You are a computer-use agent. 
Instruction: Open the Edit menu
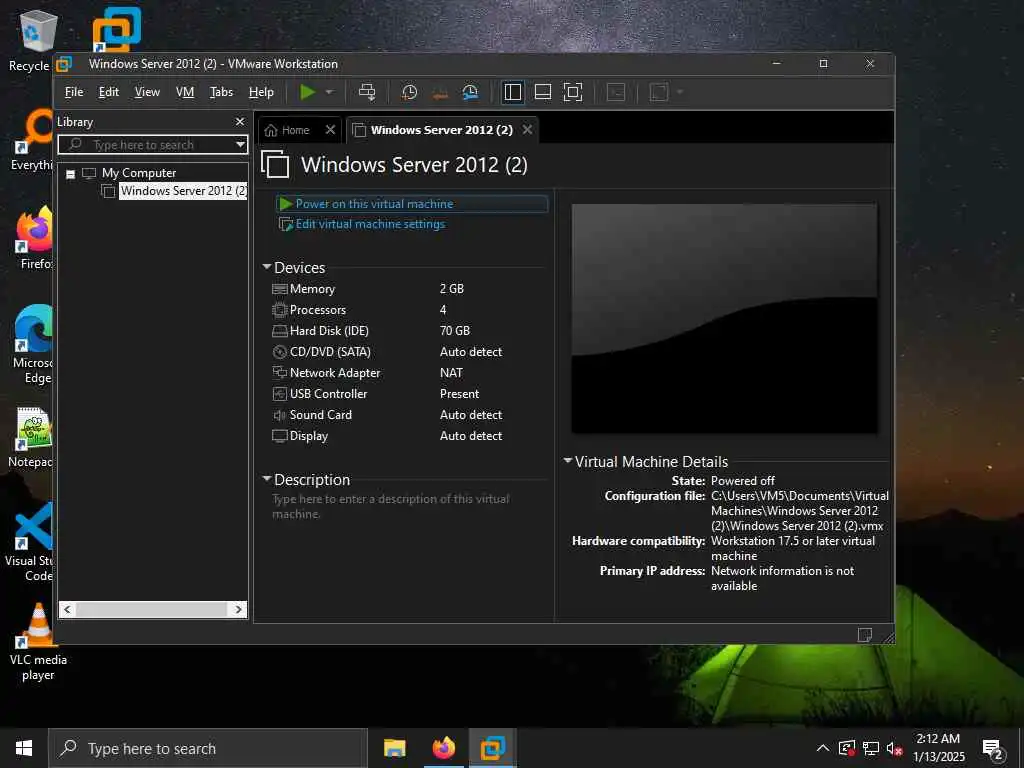click(108, 92)
